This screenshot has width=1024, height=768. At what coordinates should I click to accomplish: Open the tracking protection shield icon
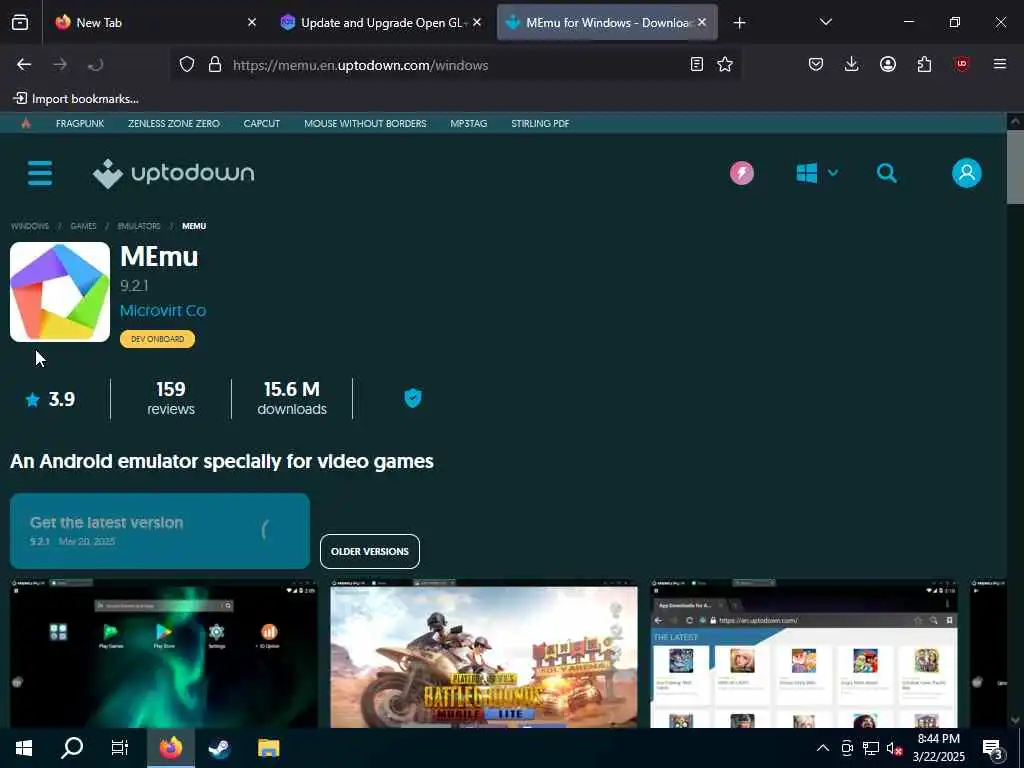tap(187, 65)
